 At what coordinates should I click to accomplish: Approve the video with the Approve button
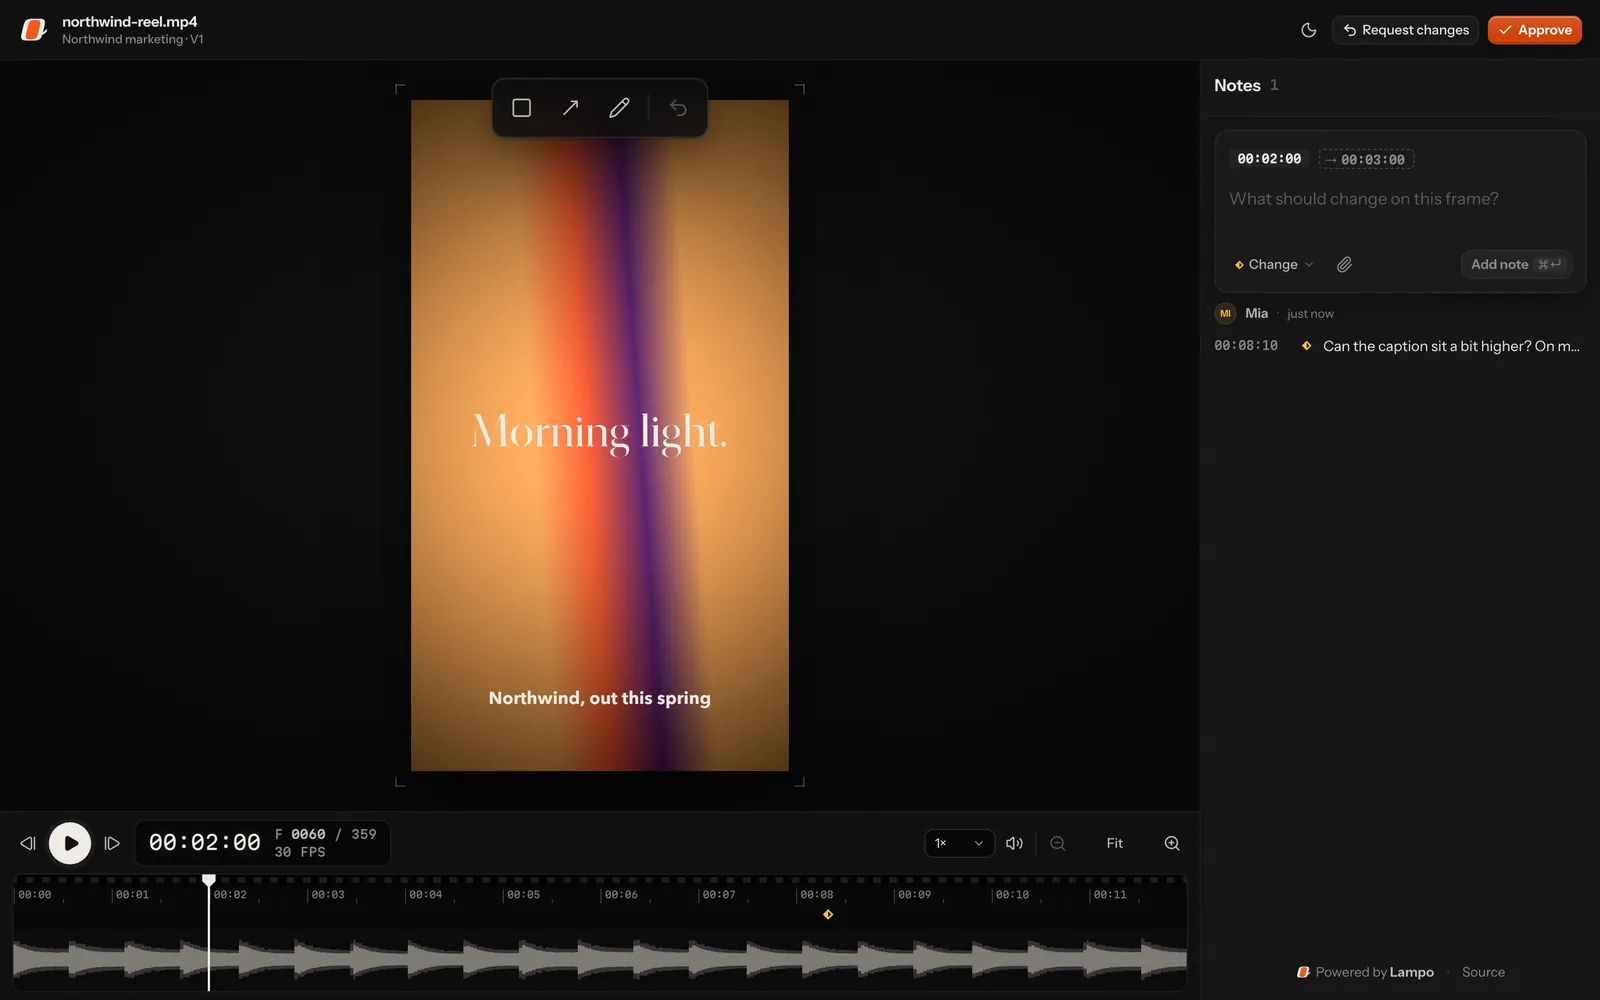pos(1534,30)
